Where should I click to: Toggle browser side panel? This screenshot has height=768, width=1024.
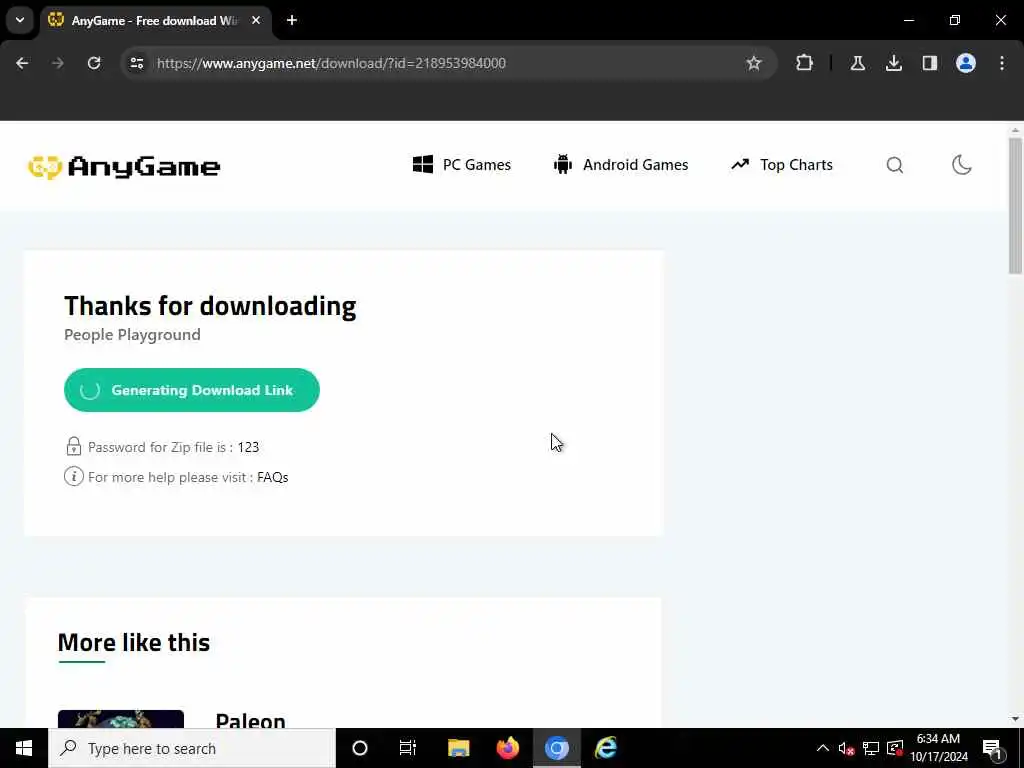pos(929,63)
